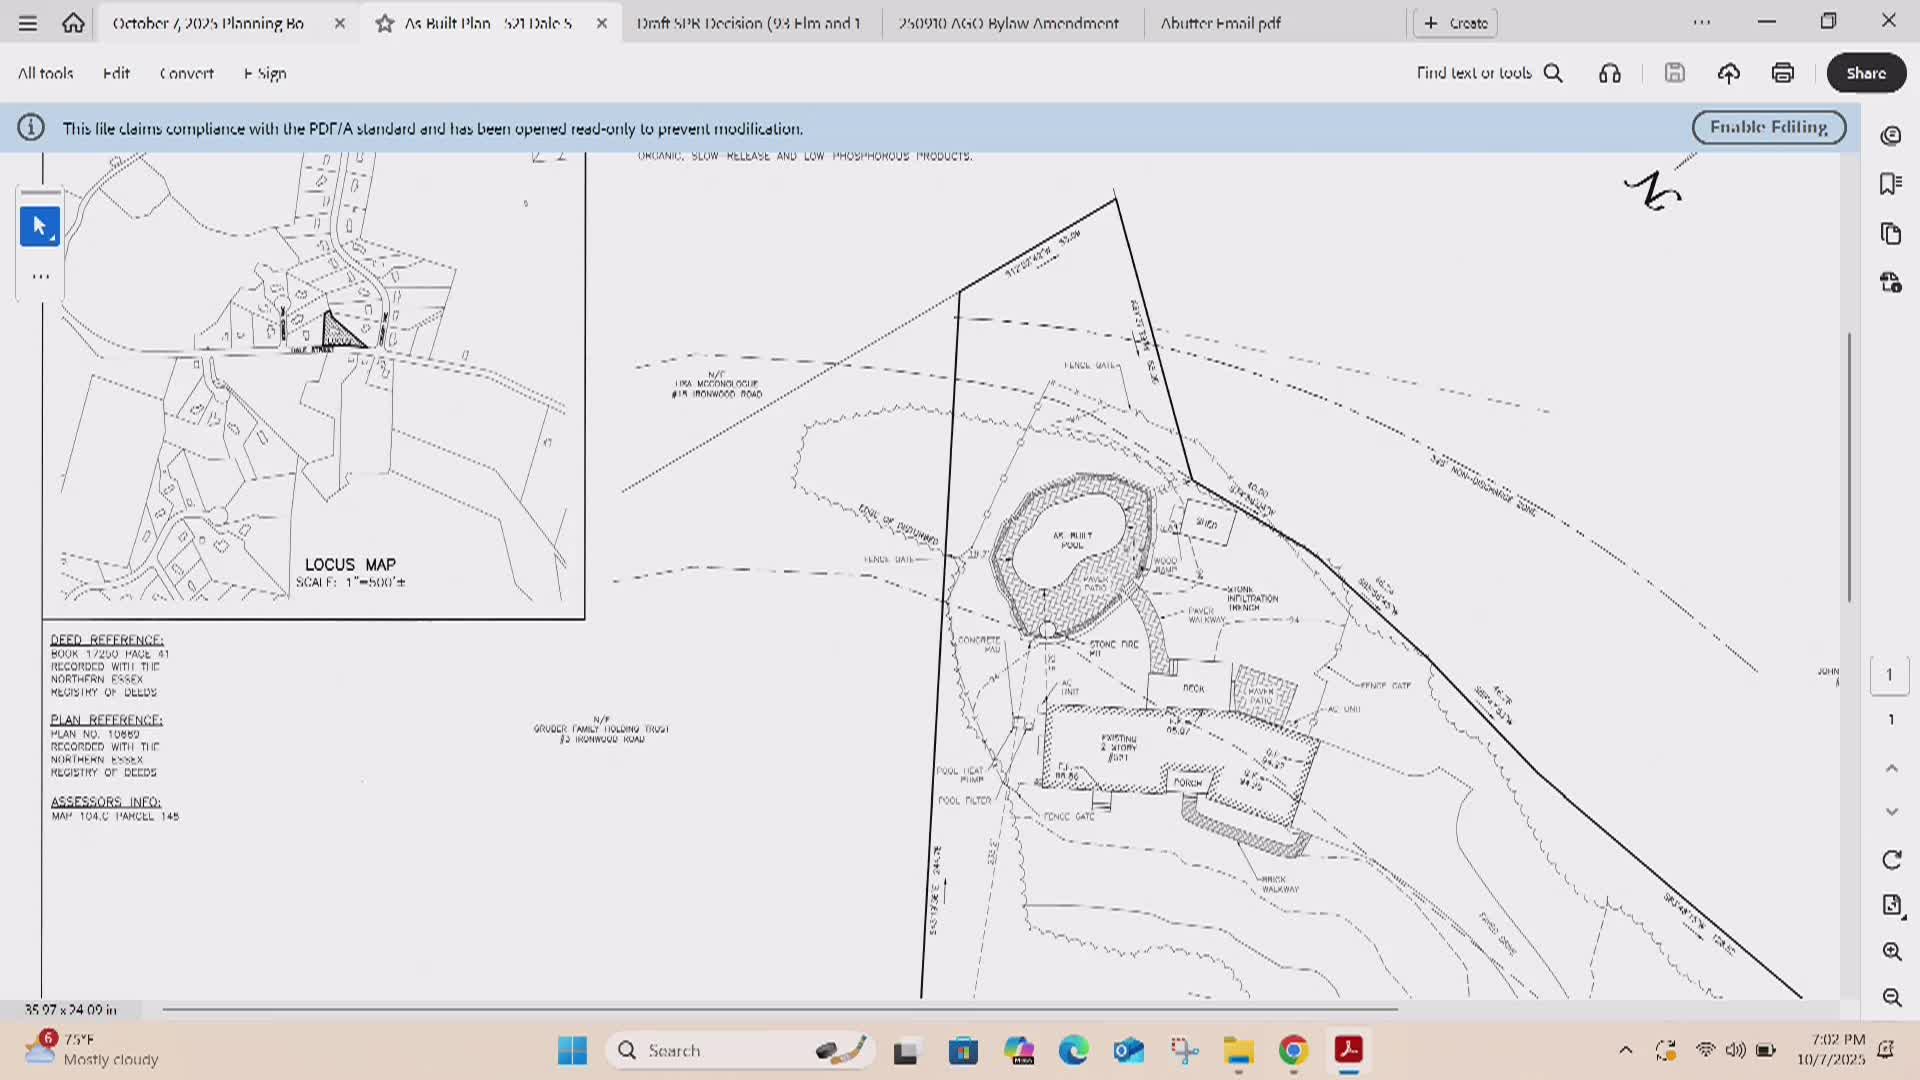1920x1080 pixels.
Task: Click the Enable Editing button
Action: click(x=1768, y=127)
